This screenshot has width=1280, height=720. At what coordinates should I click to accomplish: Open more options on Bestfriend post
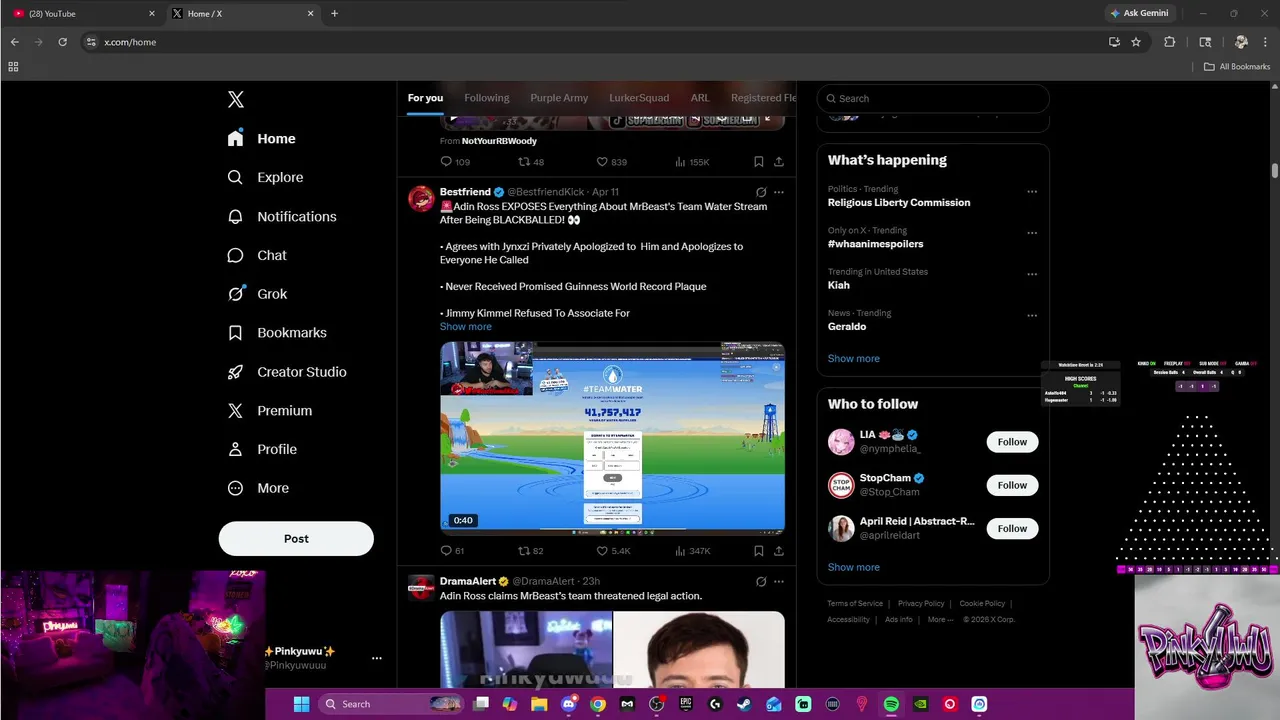click(x=779, y=192)
